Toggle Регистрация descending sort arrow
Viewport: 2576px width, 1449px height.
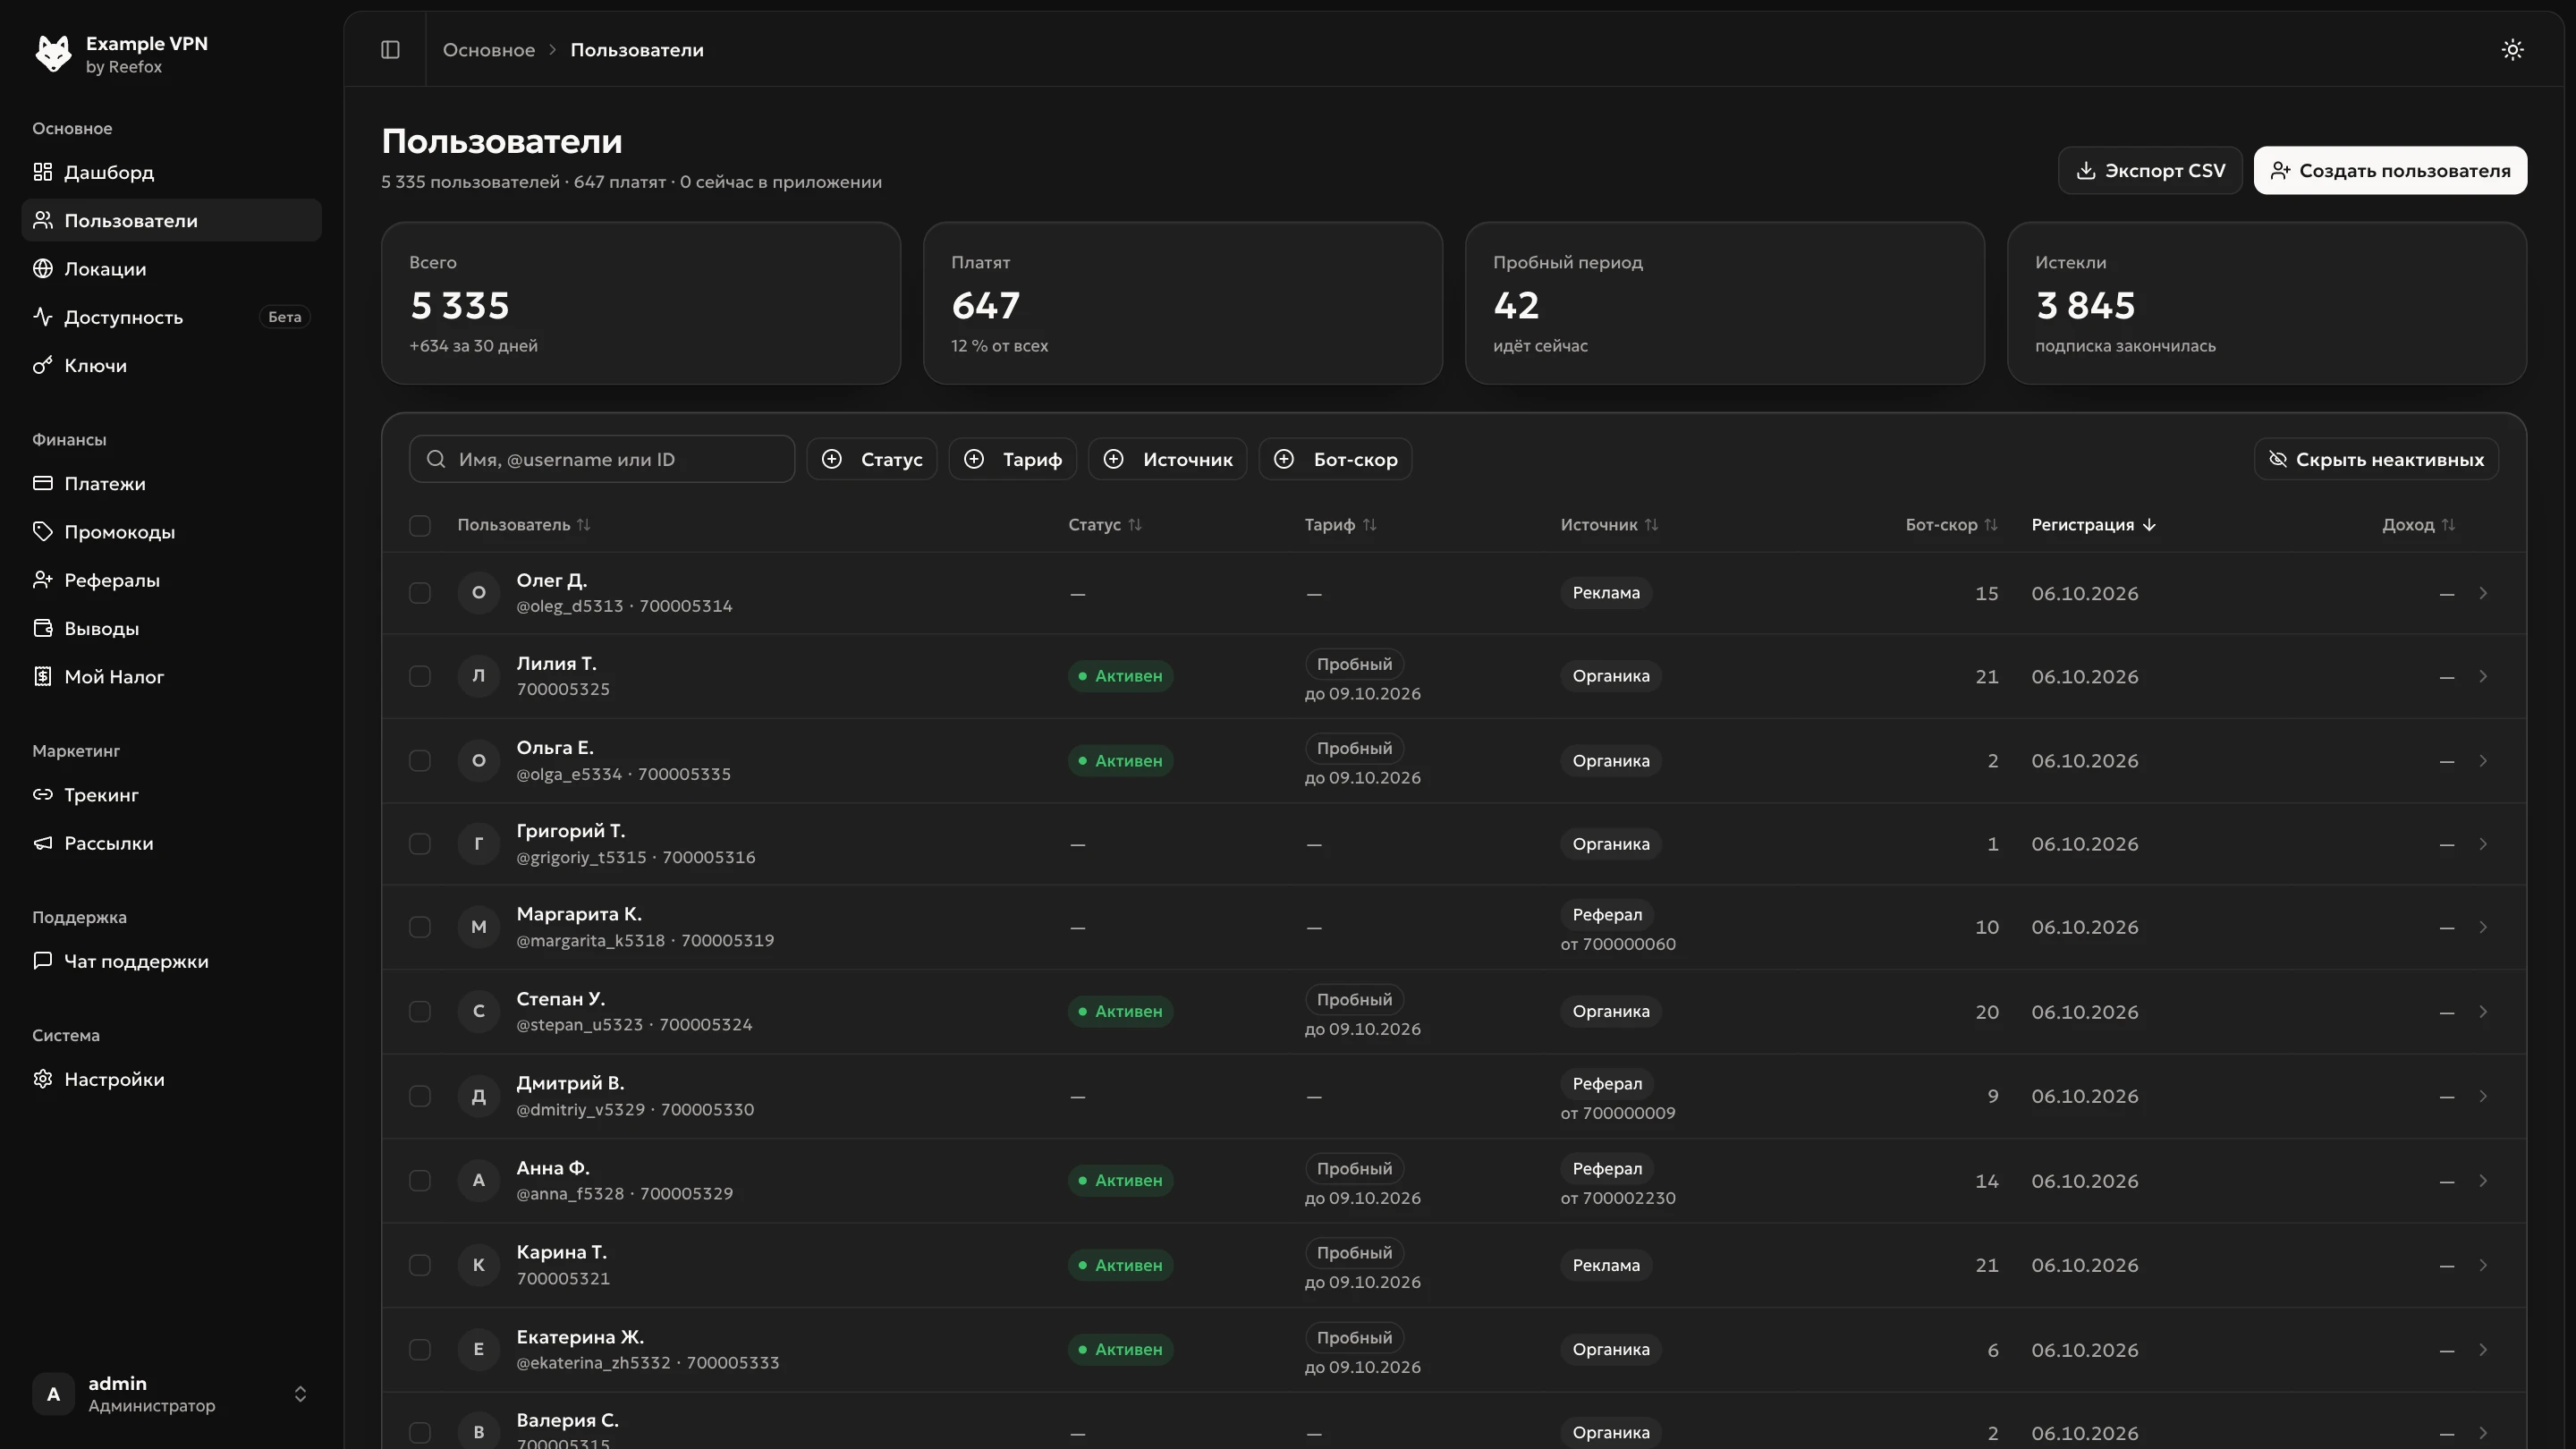click(x=2149, y=525)
